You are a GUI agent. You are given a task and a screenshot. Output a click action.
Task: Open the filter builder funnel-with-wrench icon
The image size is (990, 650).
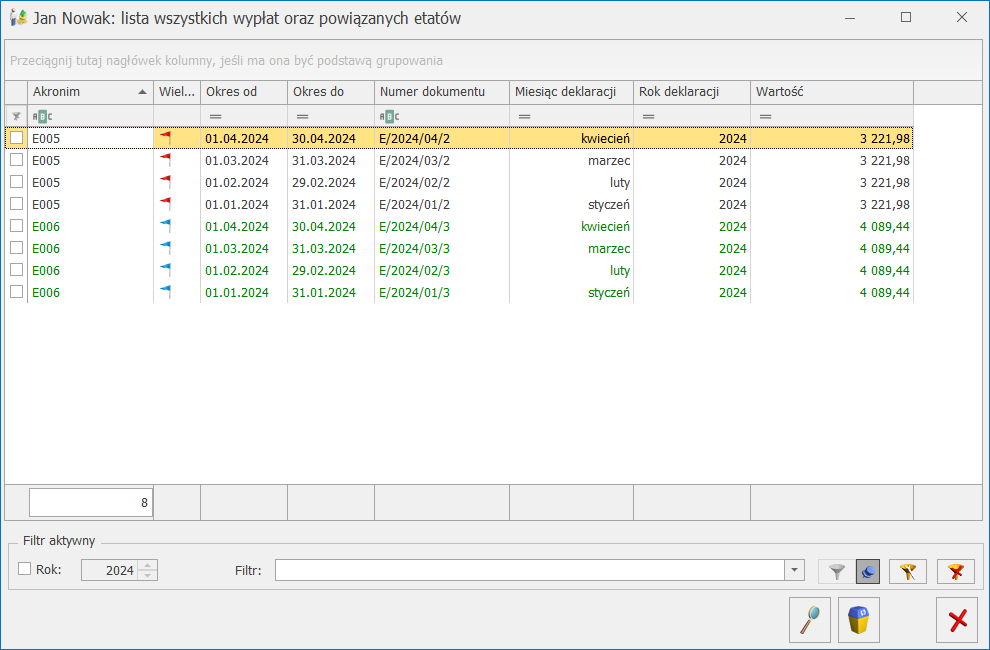tap(907, 572)
